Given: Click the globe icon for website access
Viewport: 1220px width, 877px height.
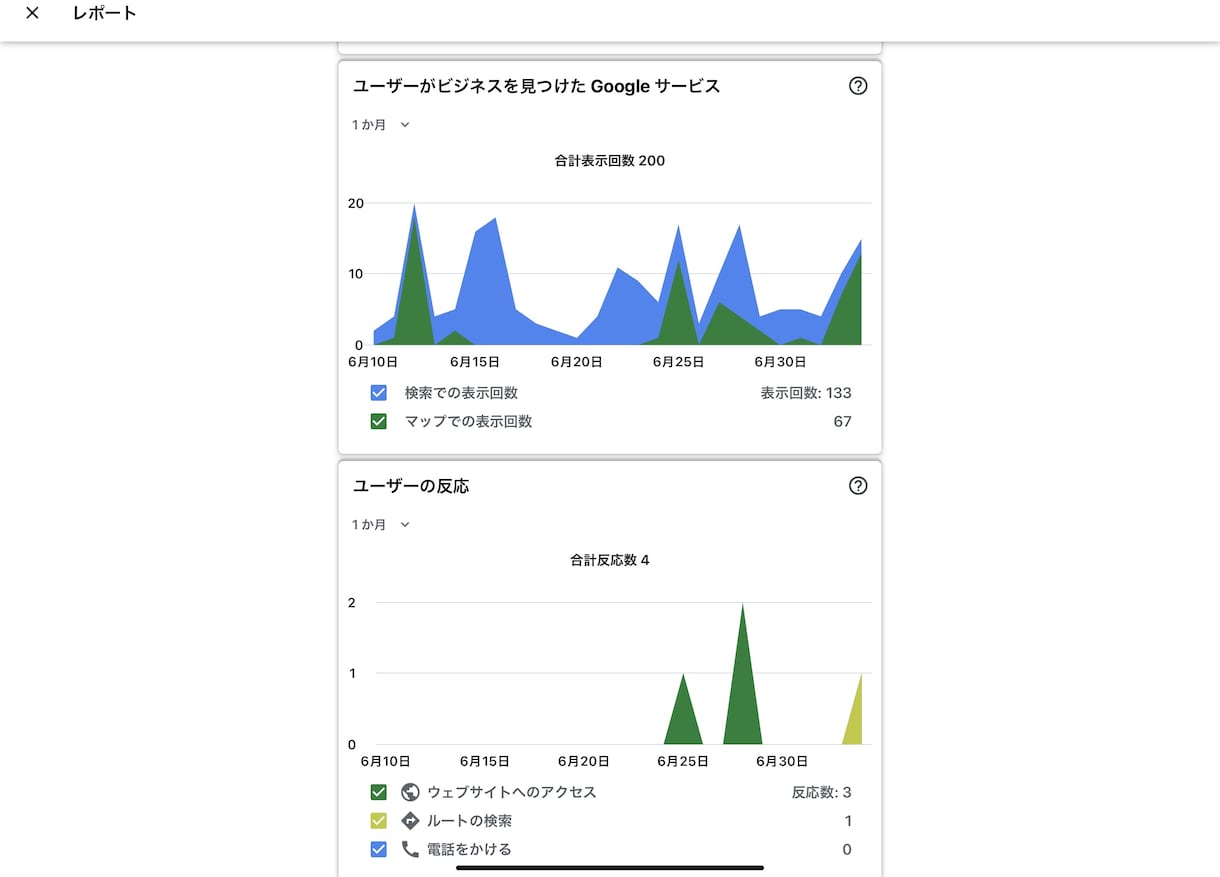Looking at the screenshot, I should coord(410,792).
